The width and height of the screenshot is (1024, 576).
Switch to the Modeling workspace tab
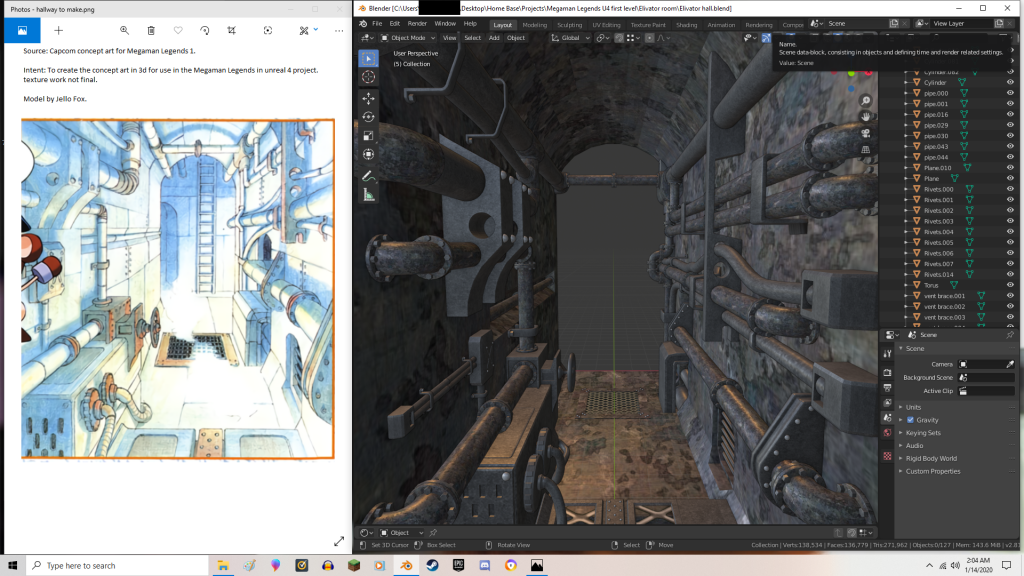click(534, 25)
